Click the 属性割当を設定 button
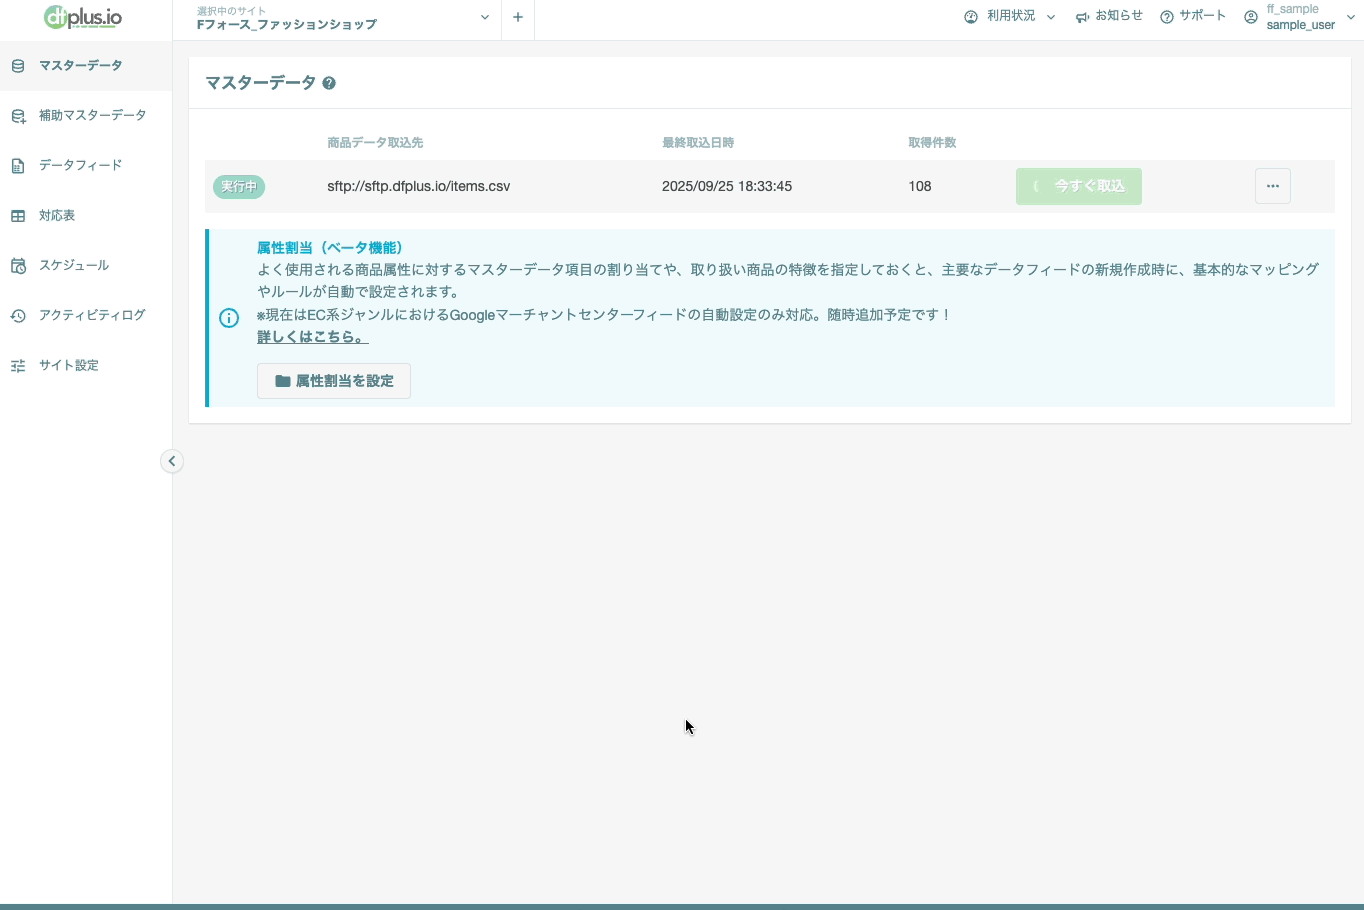Screen dimensions: 1364x910 point(334,381)
